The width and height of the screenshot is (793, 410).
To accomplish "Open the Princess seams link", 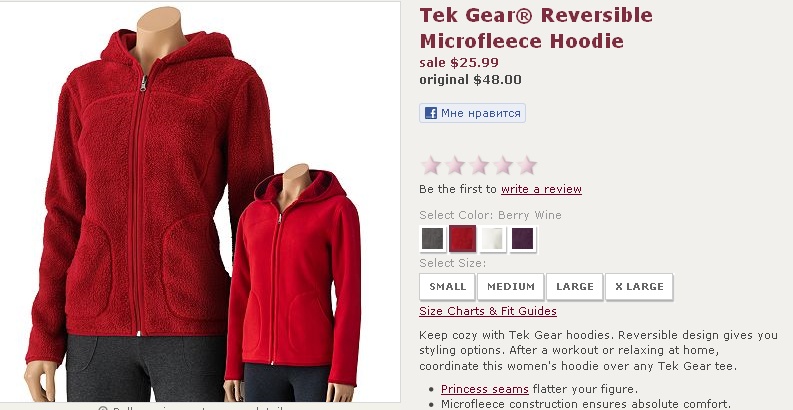I will click(x=484, y=389).
